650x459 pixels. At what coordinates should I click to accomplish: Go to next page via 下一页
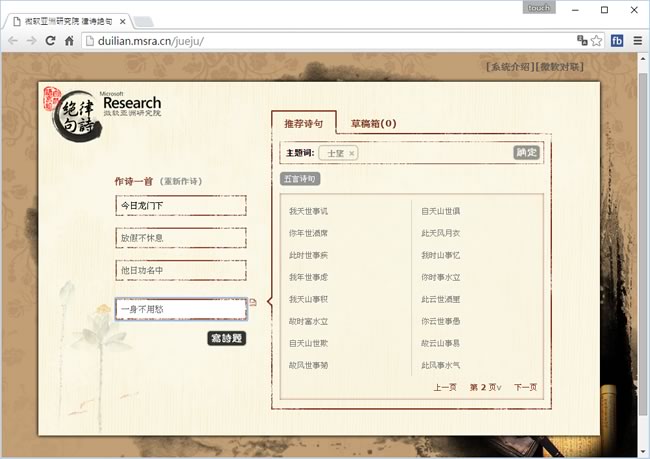pos(525,387)
